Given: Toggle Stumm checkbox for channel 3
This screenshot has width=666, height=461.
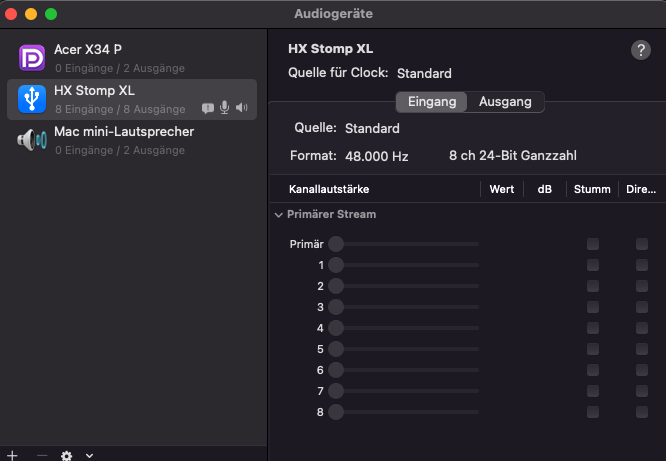Looking at the screenshot, I should click(x=593, y=307).
